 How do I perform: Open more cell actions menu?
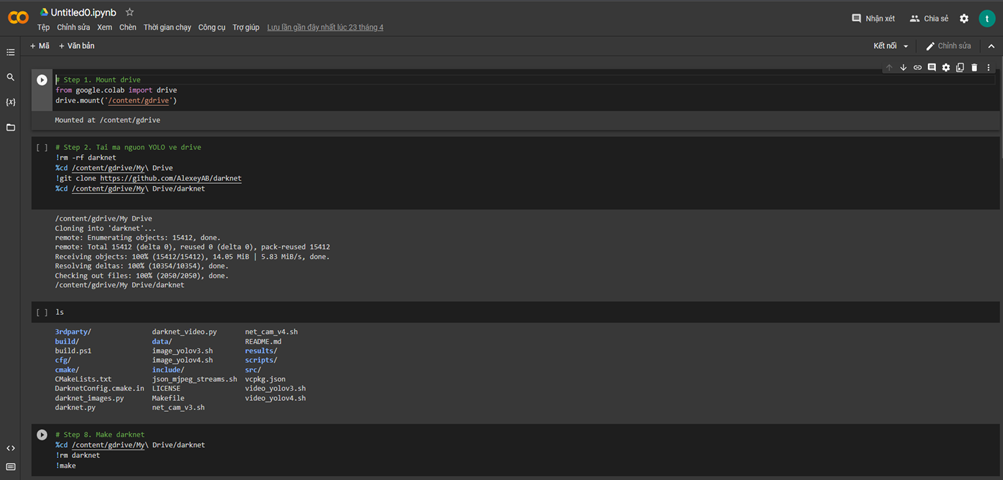(988, 67)
